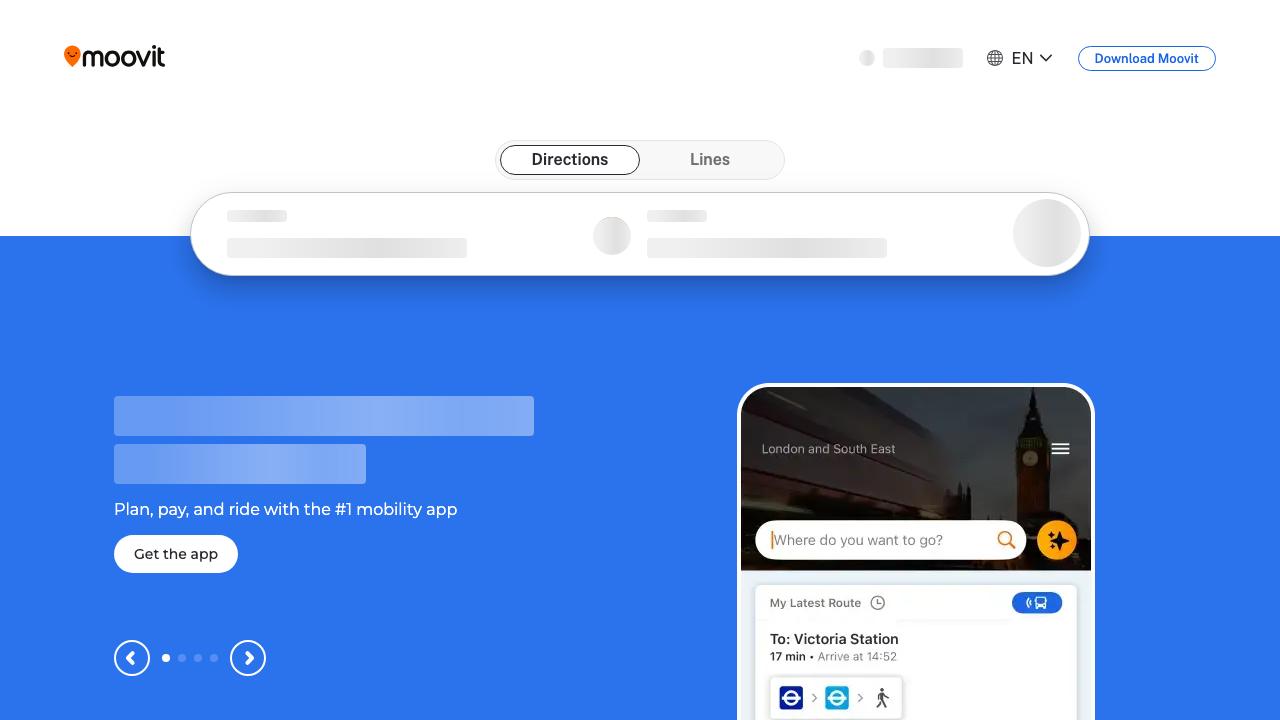
Task: Select the fourth carousel dot
Action: (214, 658)
